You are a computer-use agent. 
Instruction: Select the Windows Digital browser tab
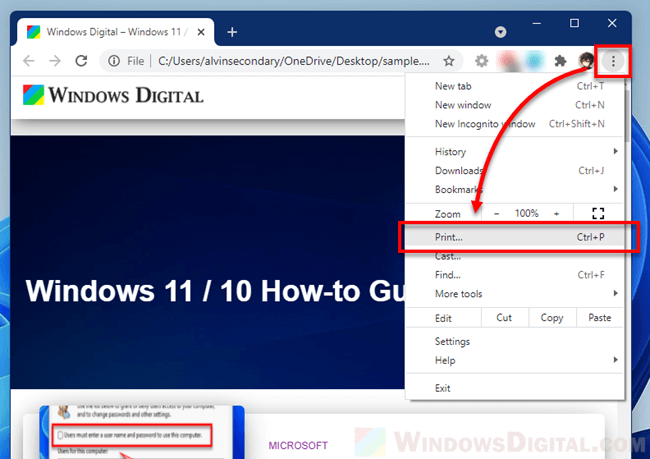115,32
